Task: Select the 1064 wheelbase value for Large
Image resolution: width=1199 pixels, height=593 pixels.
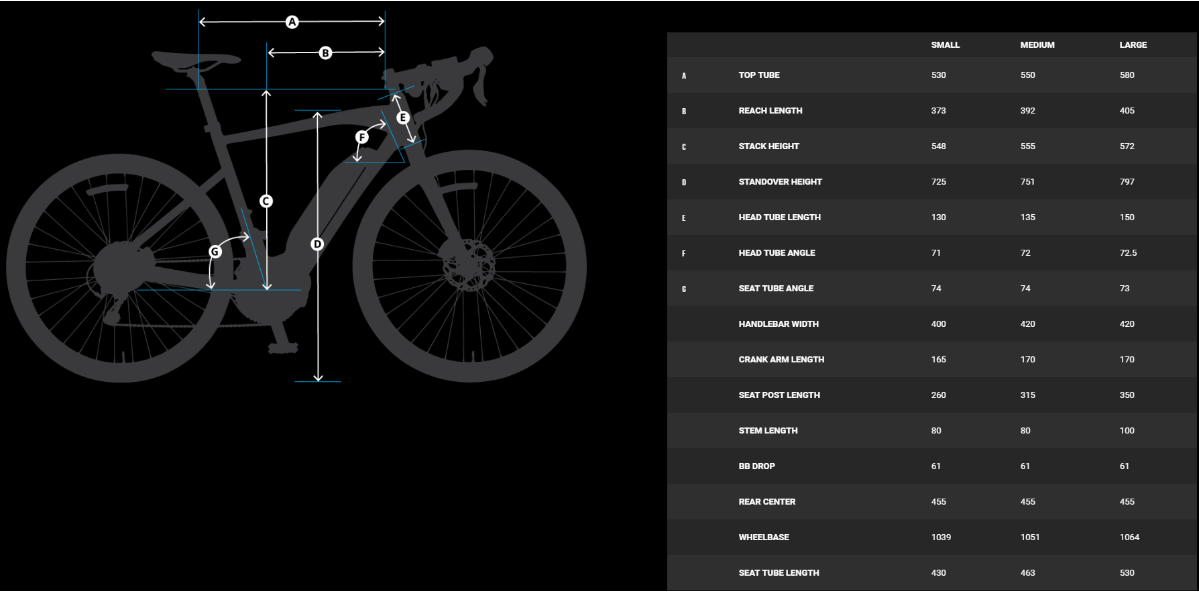Action: (1129, 537)
